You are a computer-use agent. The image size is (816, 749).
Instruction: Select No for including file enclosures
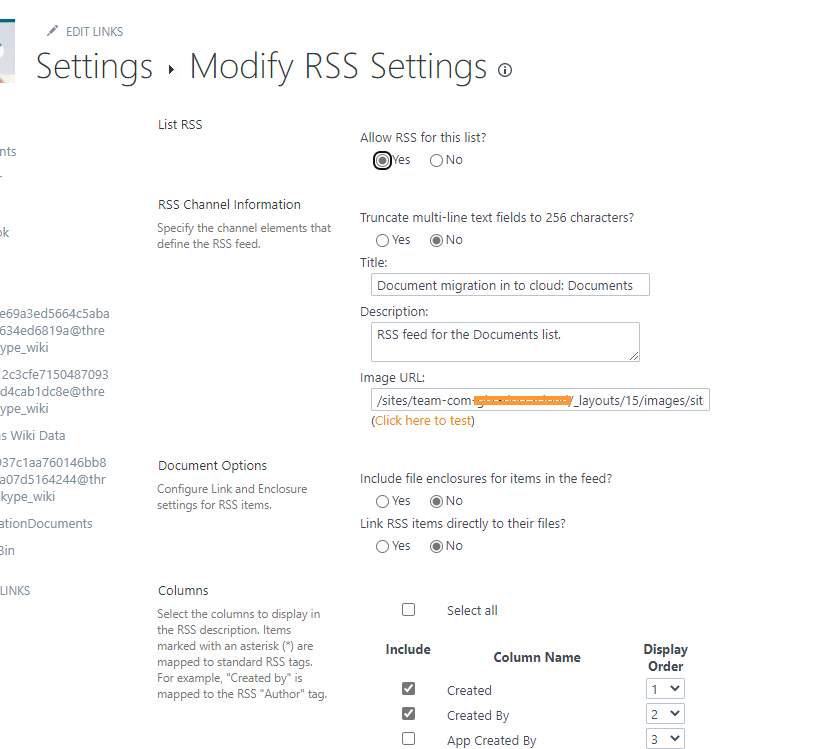tap(436, 501)
